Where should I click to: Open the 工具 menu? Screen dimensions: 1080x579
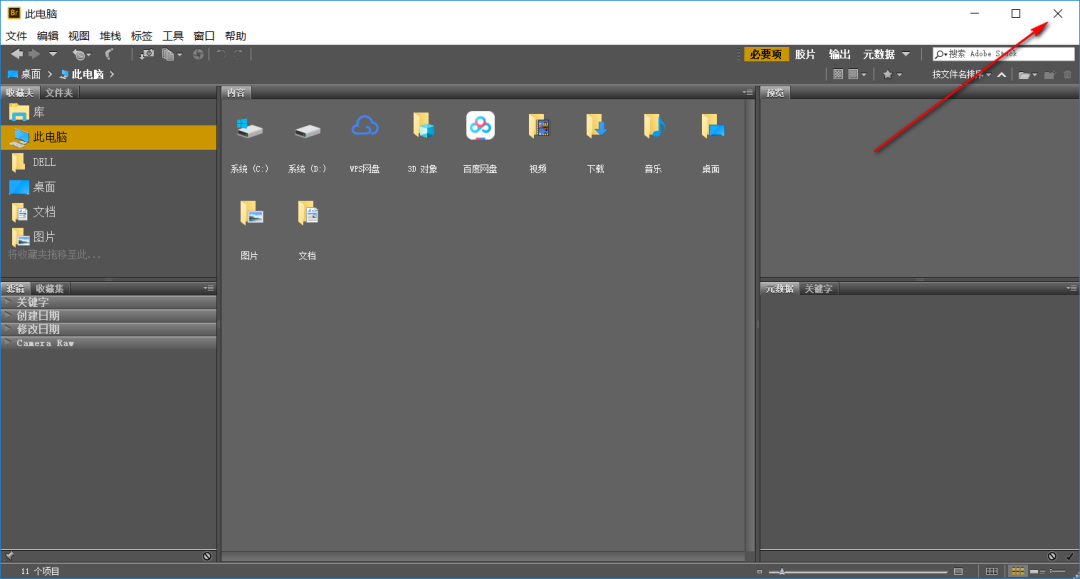[172, 35]
